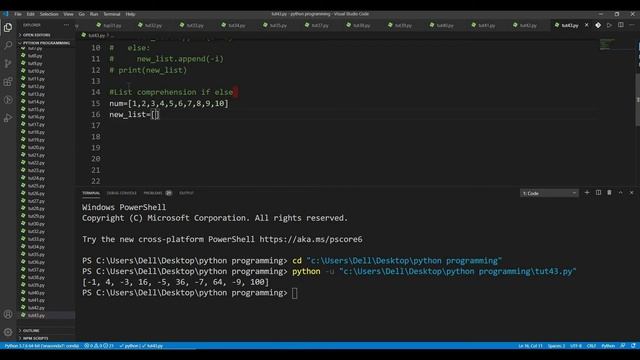Image resolution: width=640 pixels, height=360 pixels.
Task: Open the Explorer panel ellipsis menu
Action: (66, 25)
